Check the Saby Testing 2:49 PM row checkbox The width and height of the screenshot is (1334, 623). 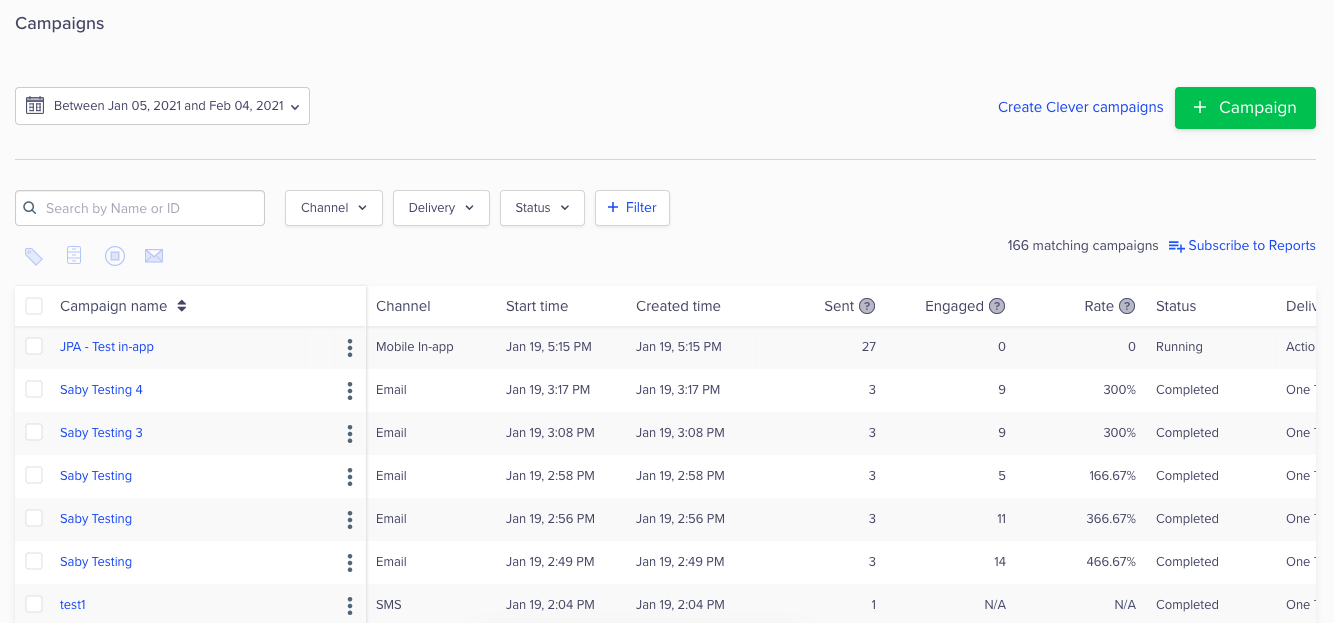tap(34, 561)
